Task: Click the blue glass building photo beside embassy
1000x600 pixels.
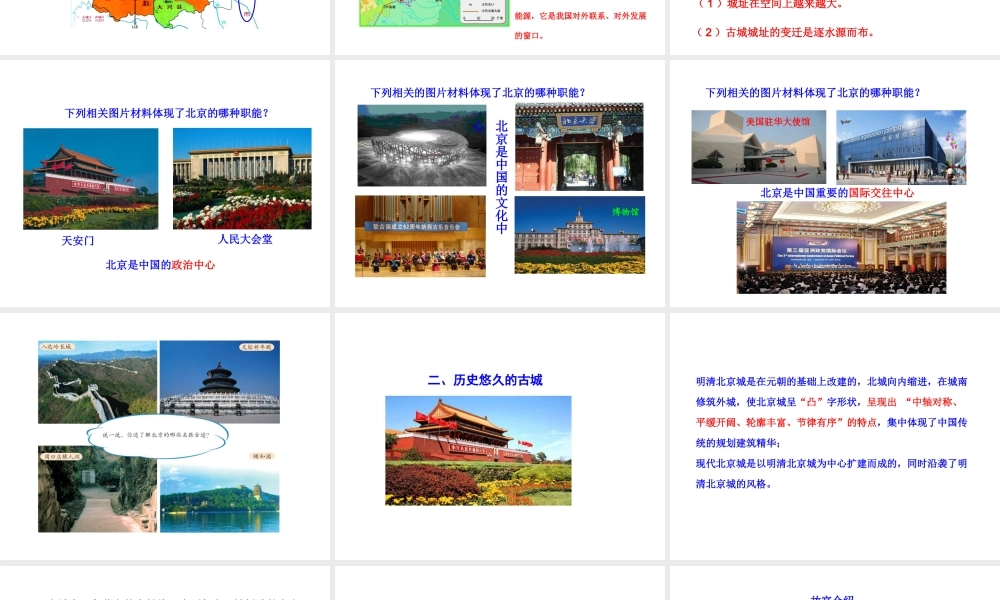Action: pos(901,147)
